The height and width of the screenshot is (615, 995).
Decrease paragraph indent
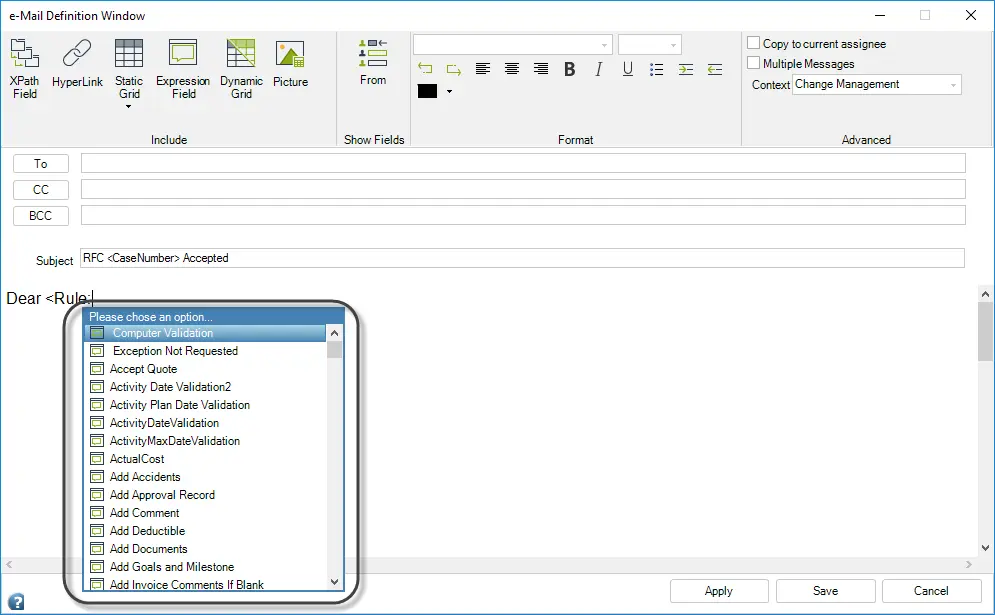[x=715, y=69]
